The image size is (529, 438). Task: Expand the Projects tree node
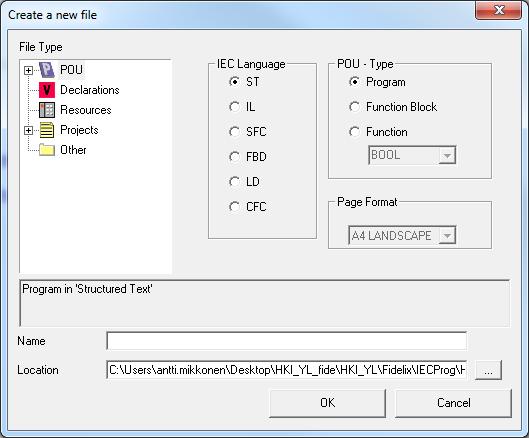tap(28, 131)
